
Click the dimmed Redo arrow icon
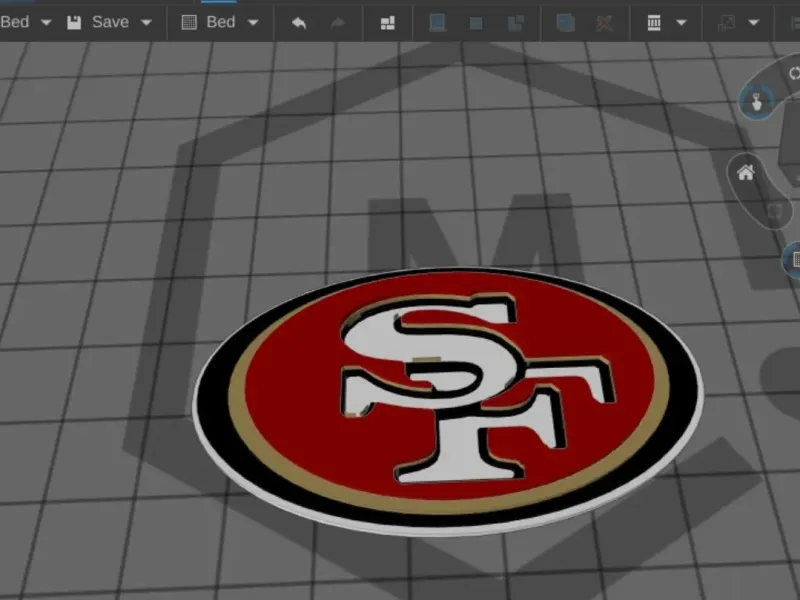pyautogui.click(x=338, y=22)
